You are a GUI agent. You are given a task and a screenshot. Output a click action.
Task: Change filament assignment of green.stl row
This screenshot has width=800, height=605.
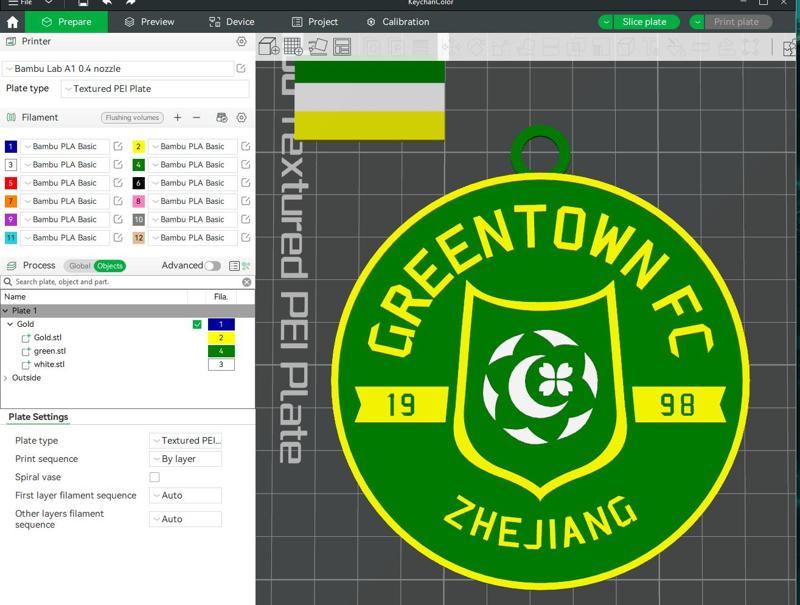(x=221, y=351)
